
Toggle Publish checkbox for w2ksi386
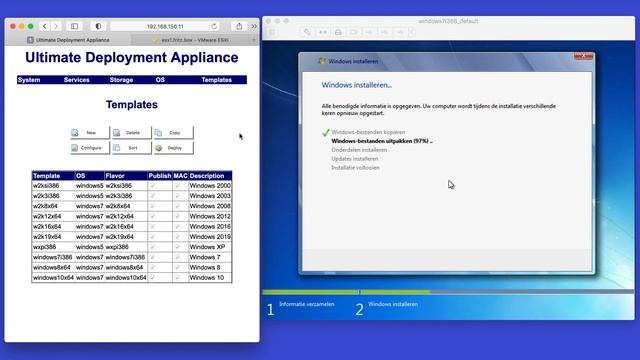coord(153,186)
